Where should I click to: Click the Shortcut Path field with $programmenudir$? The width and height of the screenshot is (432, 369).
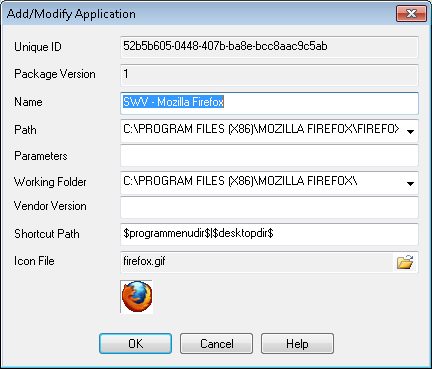pyautogui.click(x=269, y=234)
